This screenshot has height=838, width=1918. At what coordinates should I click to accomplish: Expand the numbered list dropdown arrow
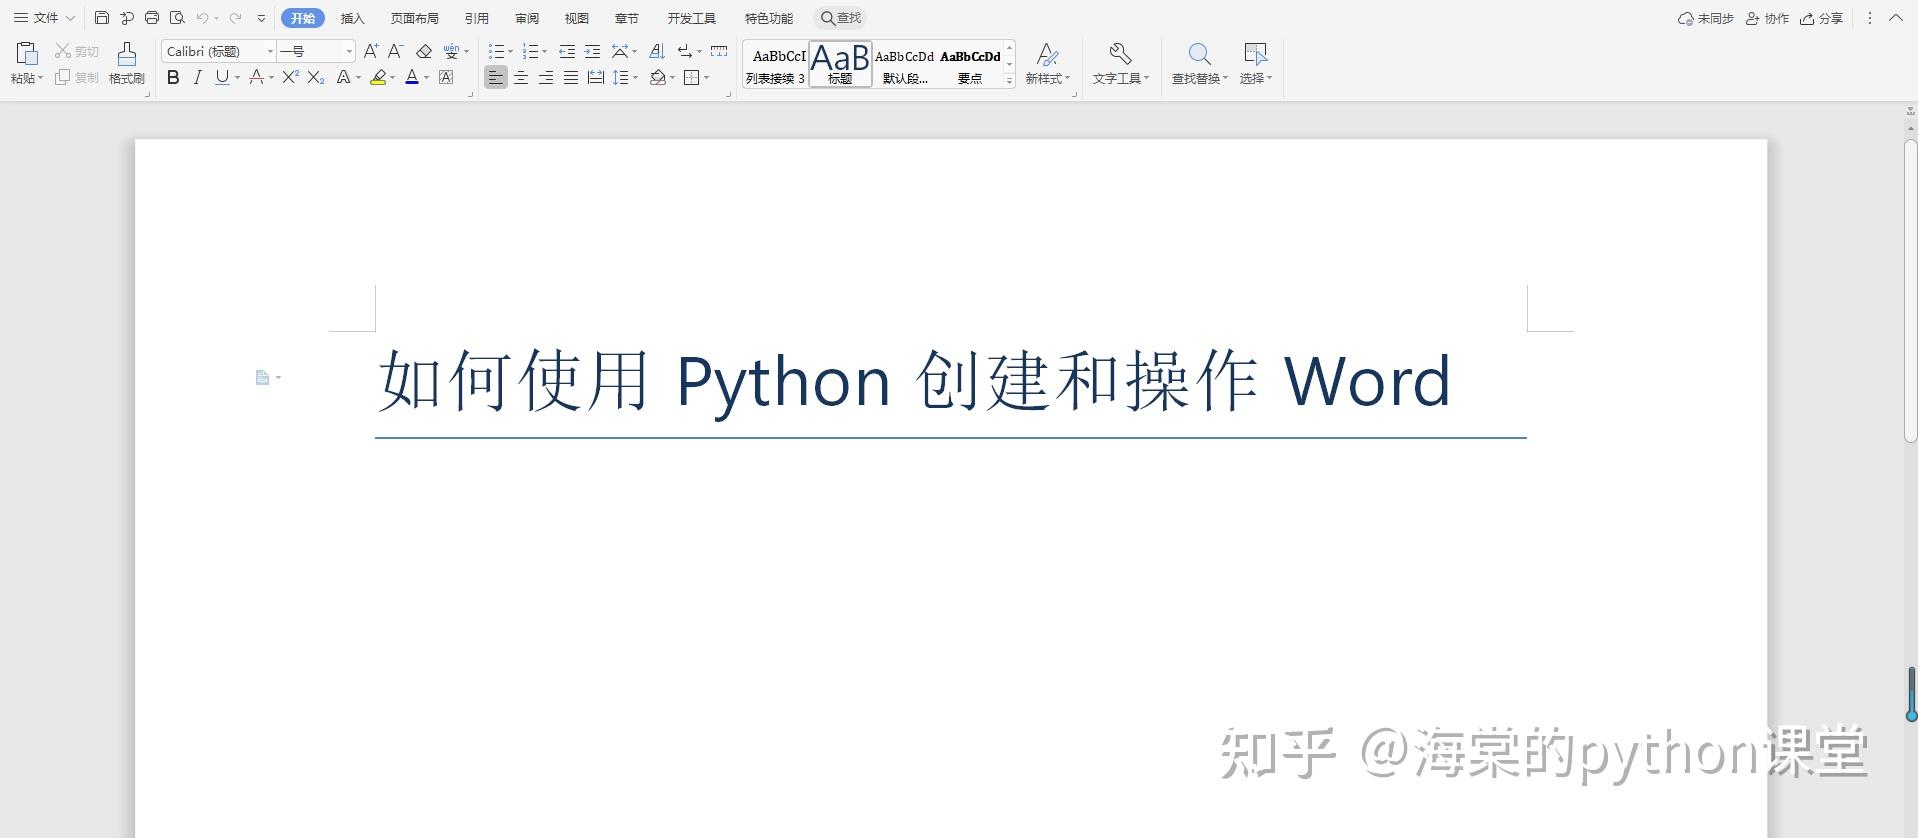click(x=545, y=51)
